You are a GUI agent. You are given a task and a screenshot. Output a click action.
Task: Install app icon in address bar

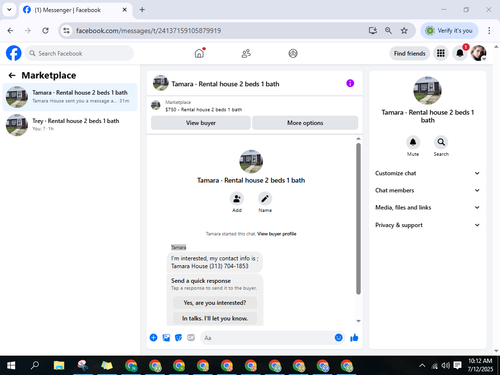pyautogui.click(x=373, y=31)
